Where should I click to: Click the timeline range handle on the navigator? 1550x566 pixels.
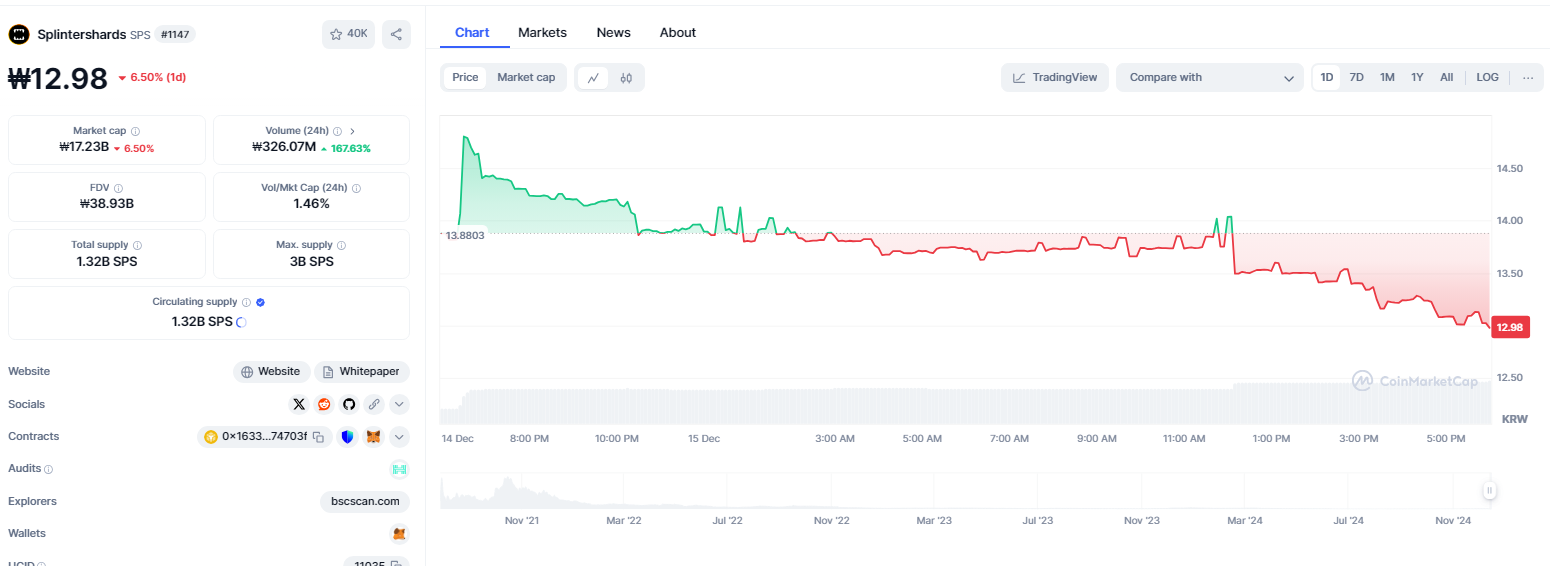(1489, 490)
